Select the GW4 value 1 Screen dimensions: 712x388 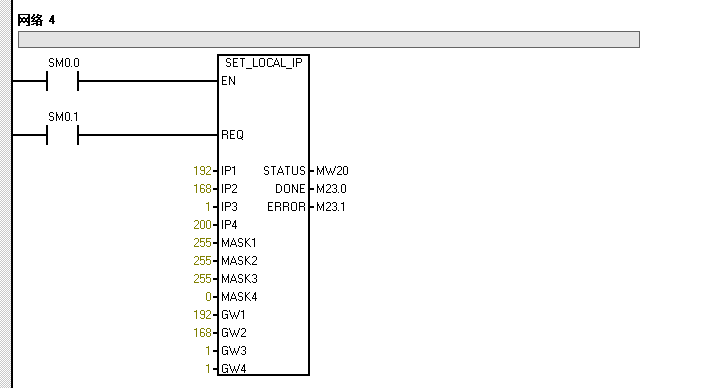(x=208, y=368)
